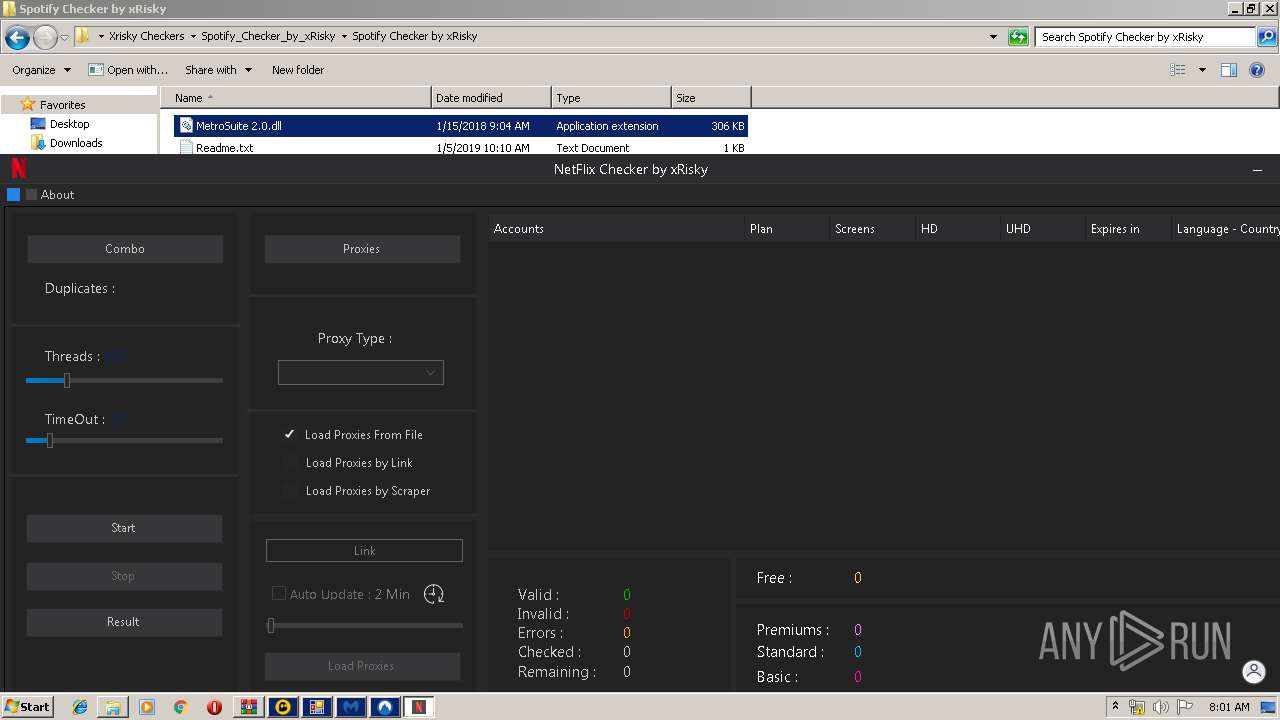
Task: Click the Accounts column header
Action: click(x=616, y=229)
